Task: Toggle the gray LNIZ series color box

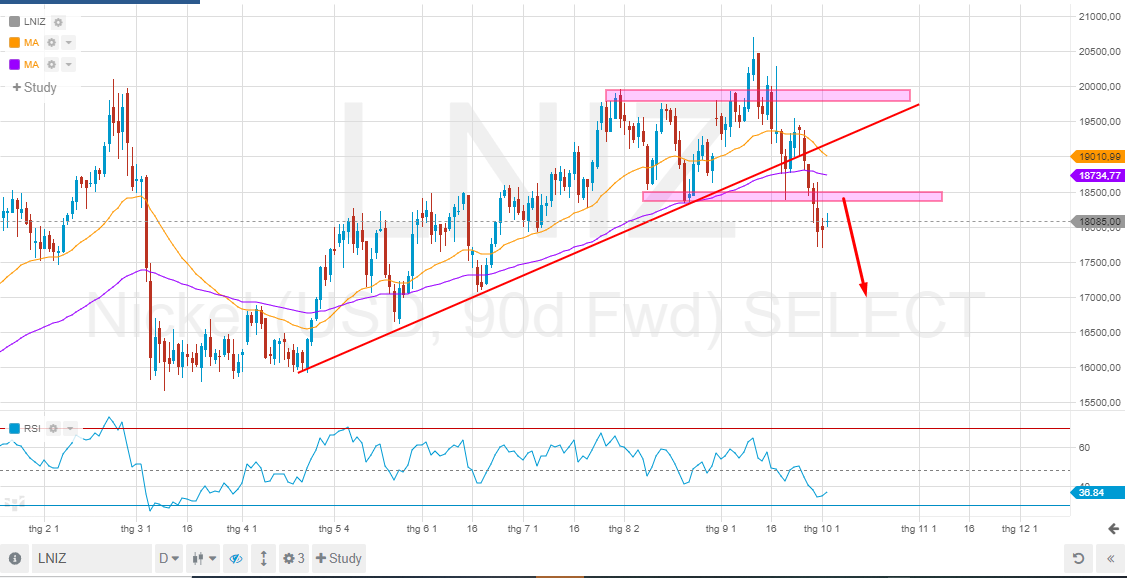Action: pos(14,22)
